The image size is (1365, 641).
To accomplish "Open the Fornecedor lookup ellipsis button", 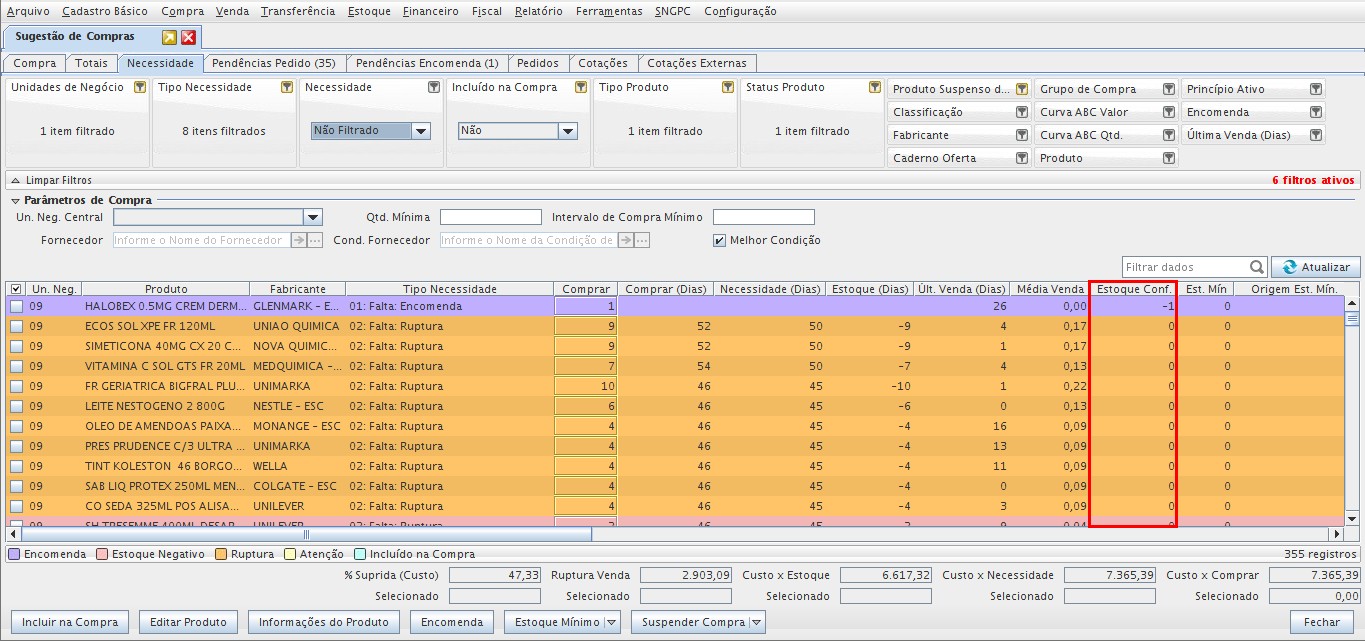I will click(315, 240).
